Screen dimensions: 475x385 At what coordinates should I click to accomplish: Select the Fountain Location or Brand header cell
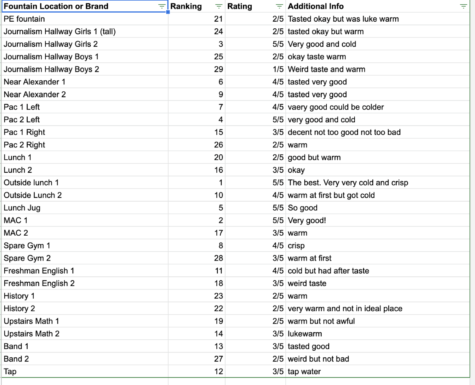85,6
